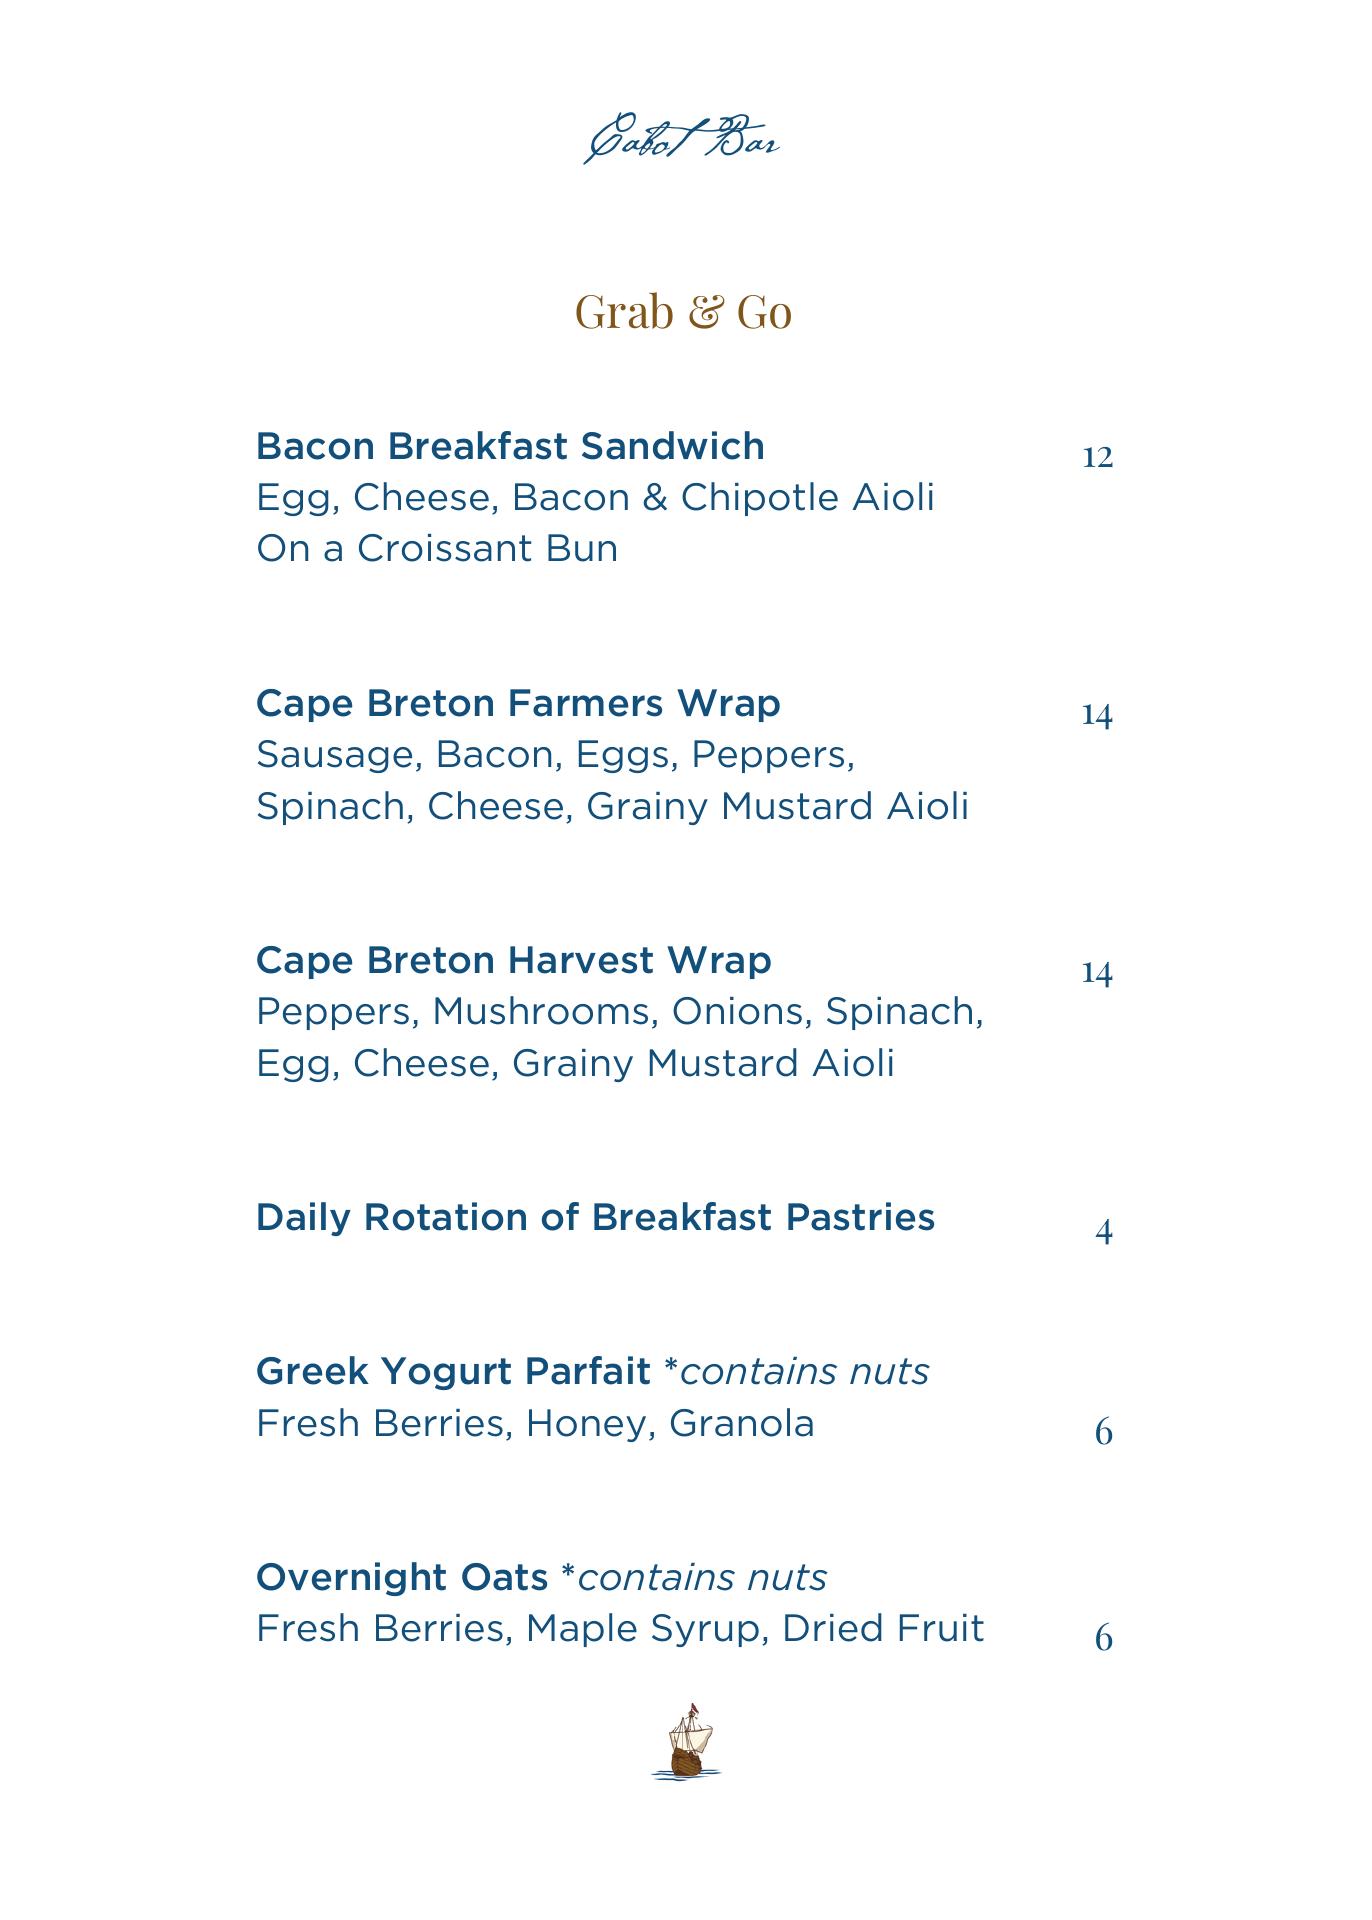Click the sailing ship illustration
1372x1920 pixels.
(687, 1742)
